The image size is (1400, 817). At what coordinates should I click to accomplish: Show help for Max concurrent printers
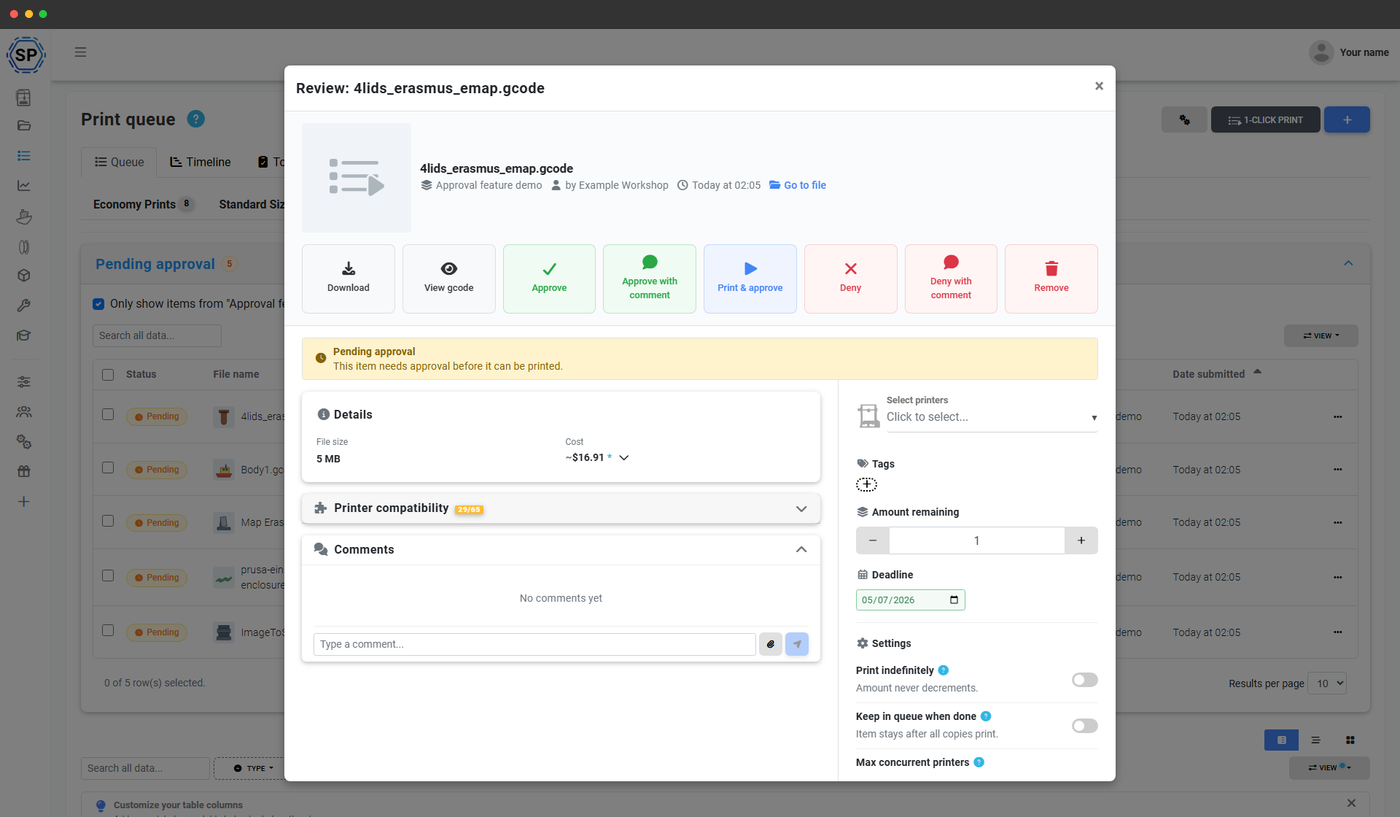tap(979, 762)
